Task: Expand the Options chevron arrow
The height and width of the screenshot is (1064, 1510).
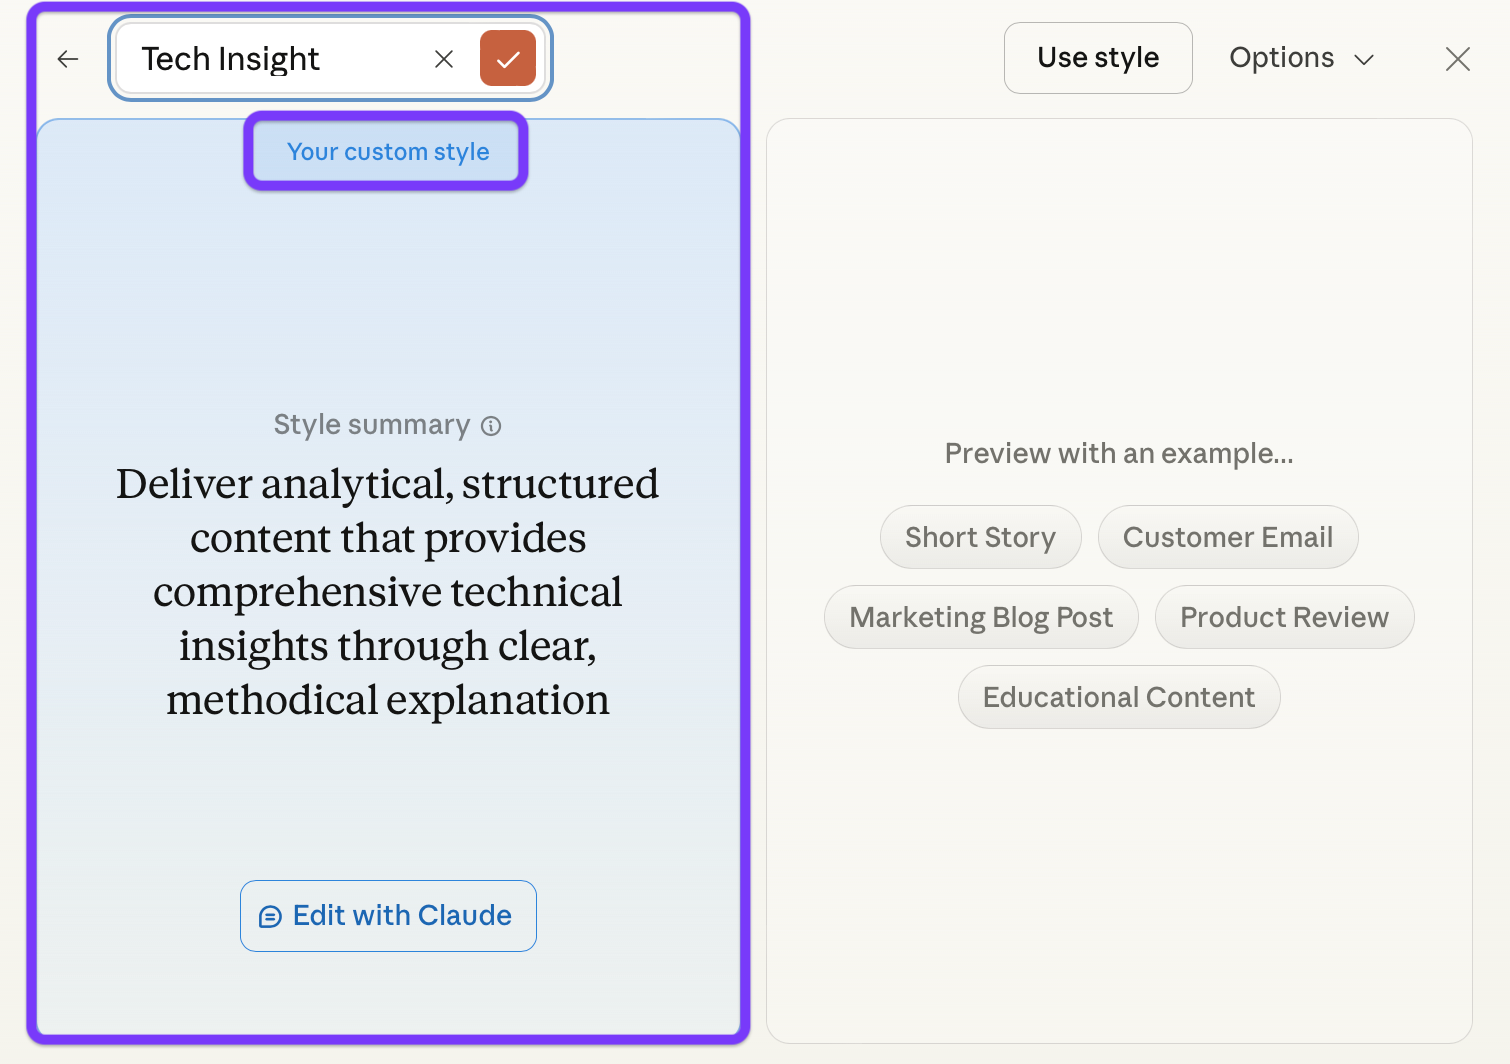Action: click(x=1364, y=60)
